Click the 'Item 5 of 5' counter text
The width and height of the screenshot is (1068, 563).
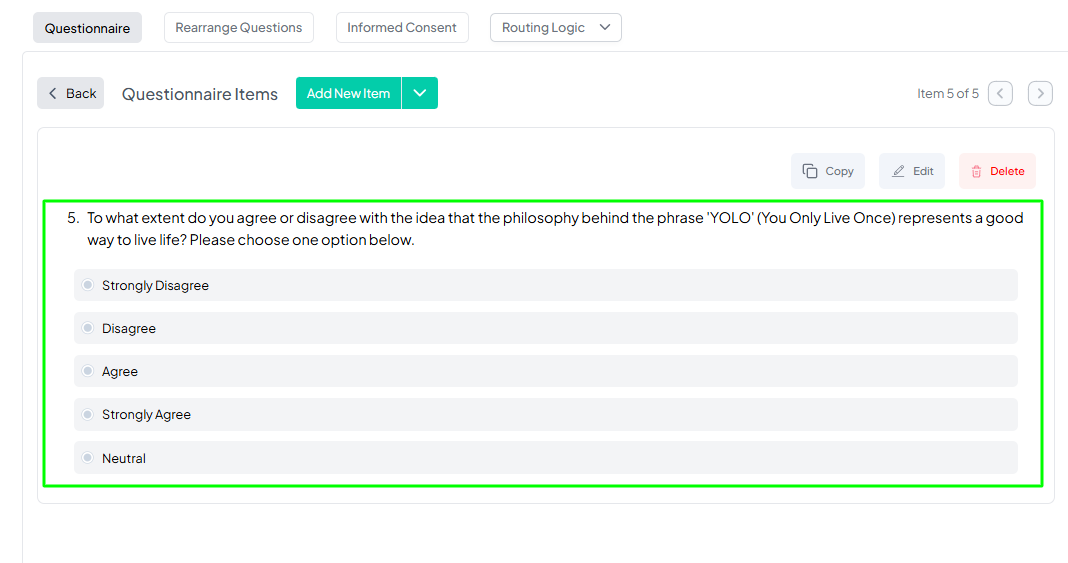point(947,93)
